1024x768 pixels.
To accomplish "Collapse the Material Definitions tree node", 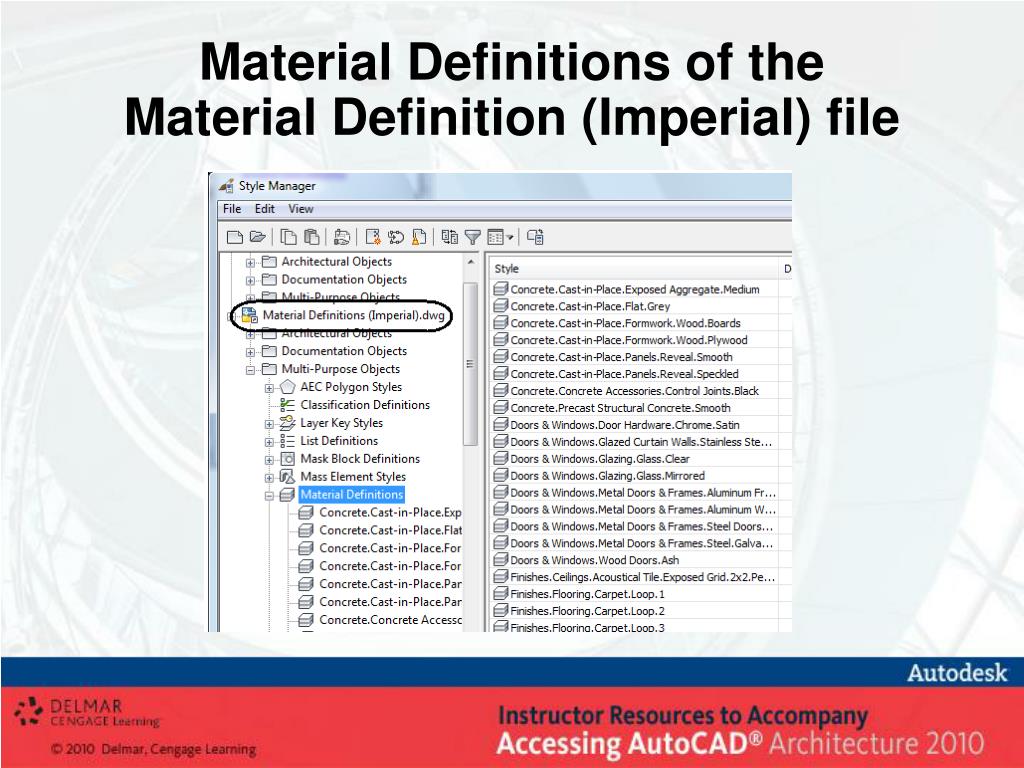I will coord(269,496).
